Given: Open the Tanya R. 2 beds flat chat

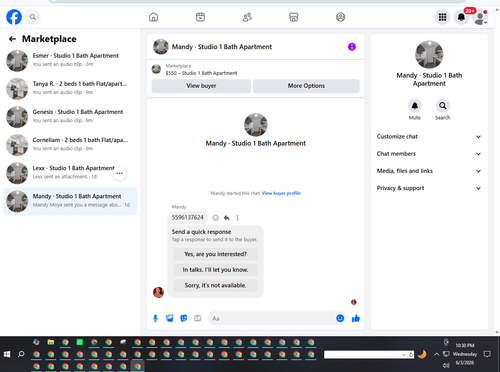Looking at the screenshot, I should [70, 89].
